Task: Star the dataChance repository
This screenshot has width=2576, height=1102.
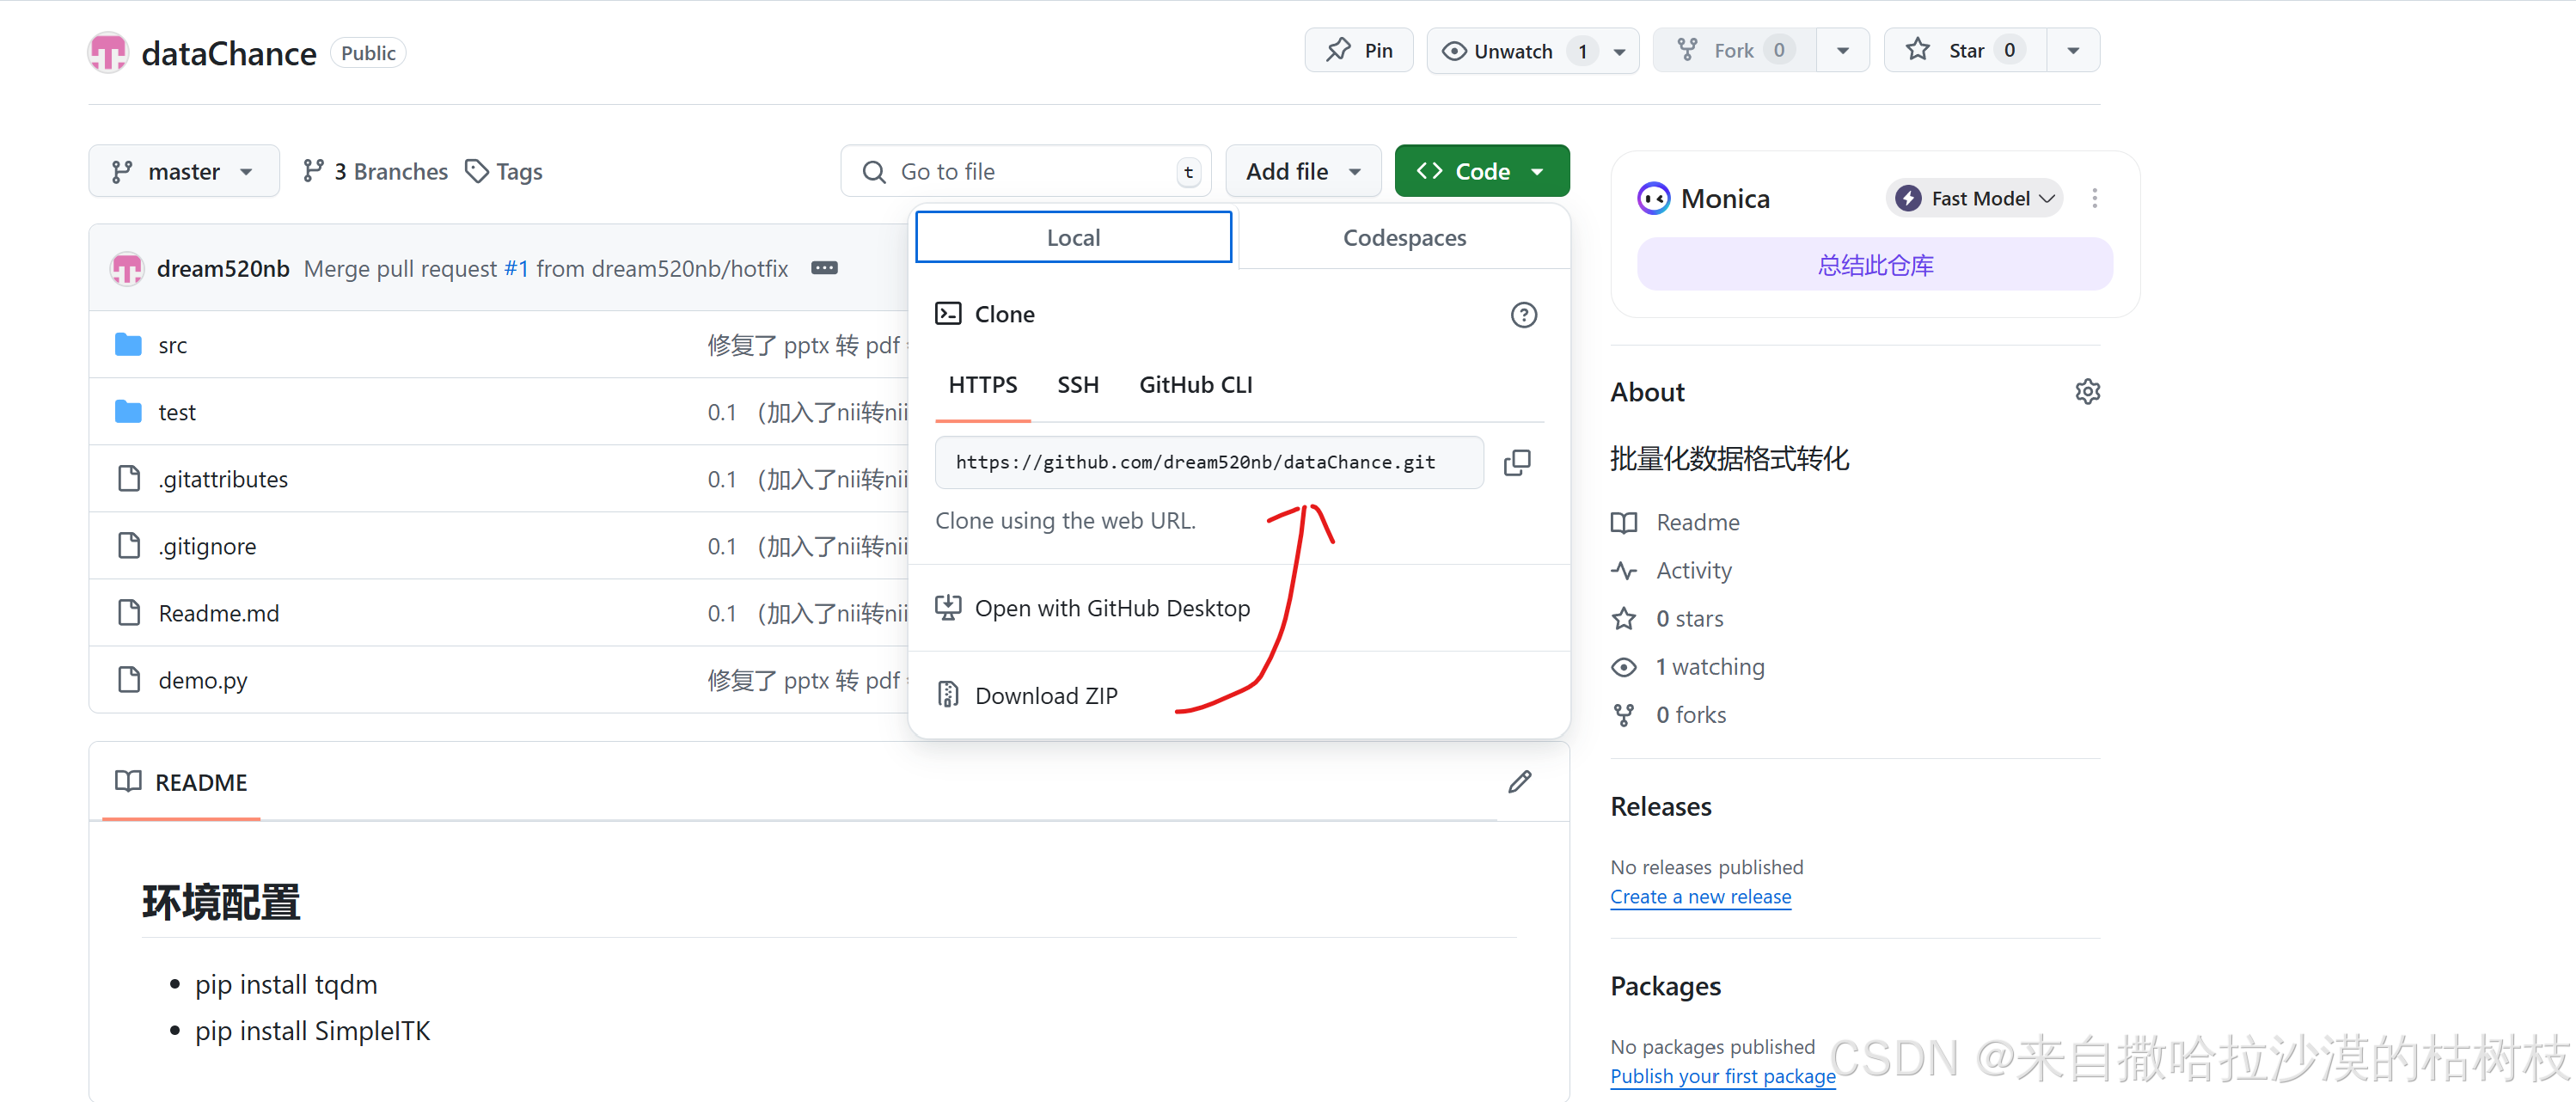Action: [1965, 51]
